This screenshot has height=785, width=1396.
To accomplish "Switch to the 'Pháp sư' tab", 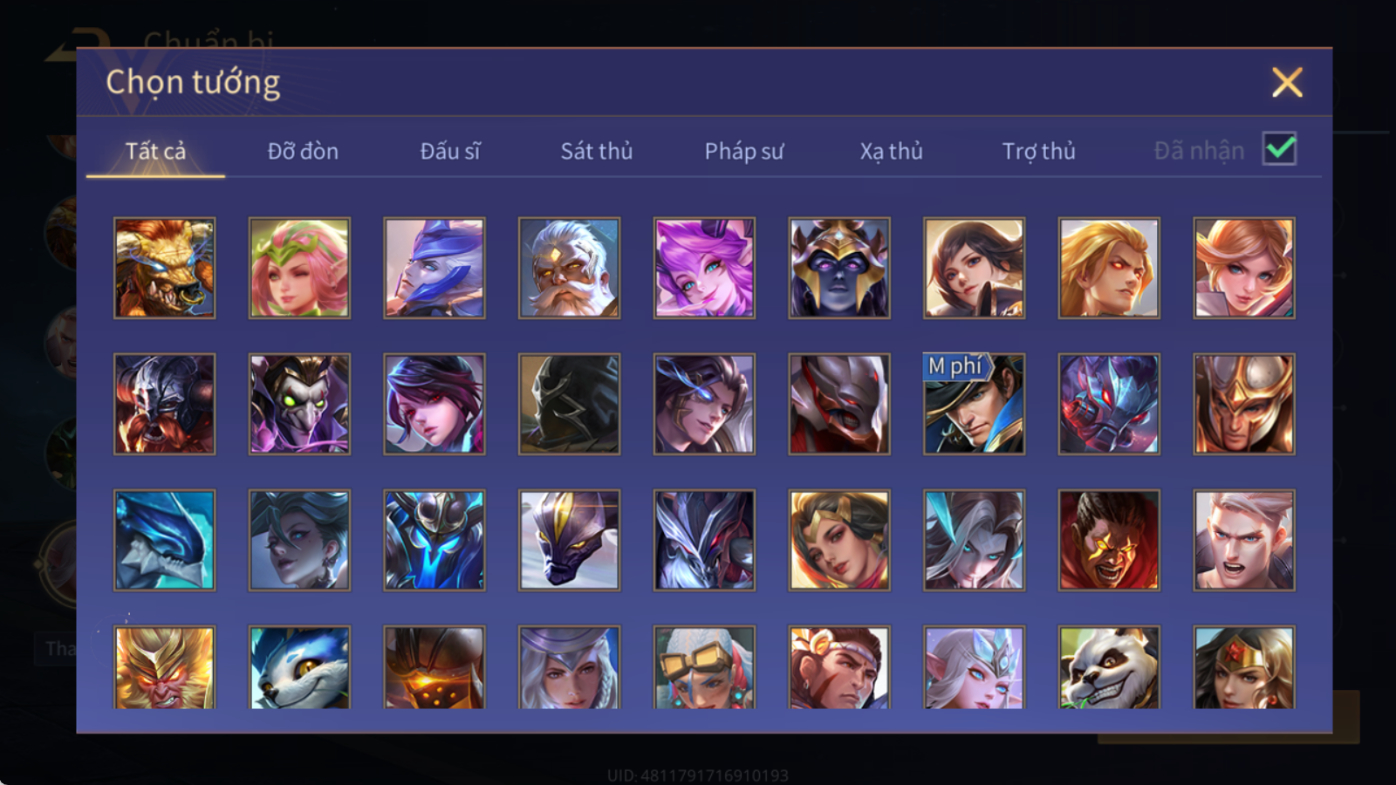I will pyautogui.click(x=744, y=151).
